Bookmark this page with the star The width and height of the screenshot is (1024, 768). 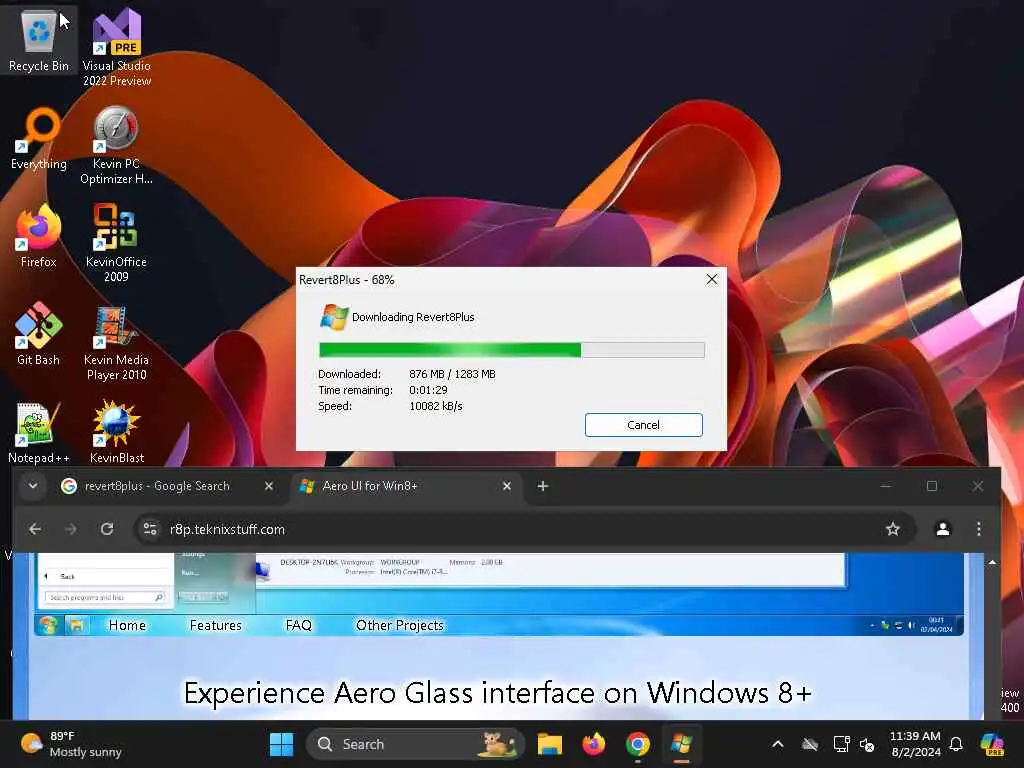pyautogui.click(x=893, y=529)
